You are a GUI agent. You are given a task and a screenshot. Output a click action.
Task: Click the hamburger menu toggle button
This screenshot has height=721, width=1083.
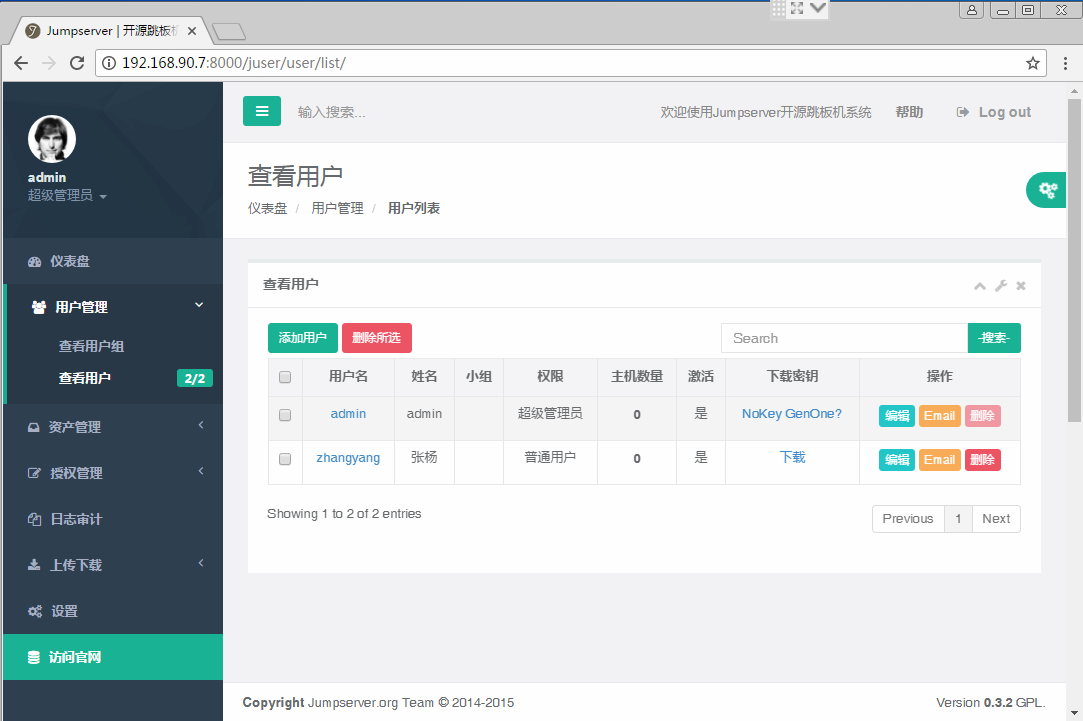click(262, 111)
